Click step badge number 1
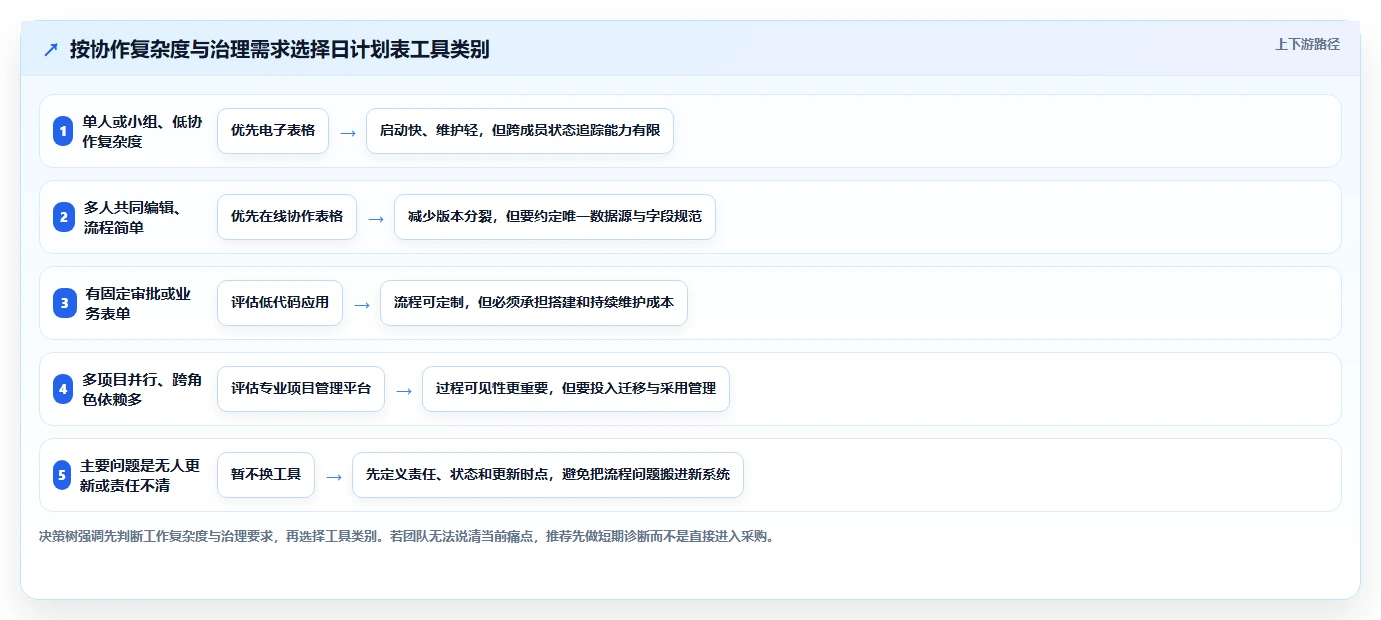 [x=63, y=131]
